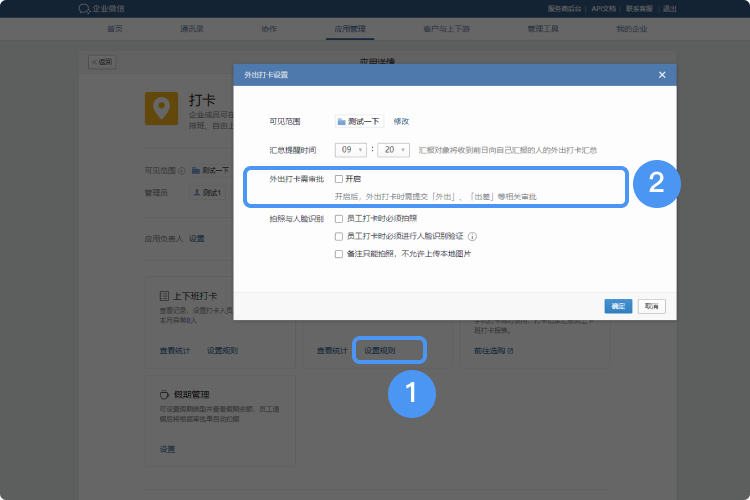Click the 假期管理 card heading
This screenshot has width=750, height=500.
(191, 395)
